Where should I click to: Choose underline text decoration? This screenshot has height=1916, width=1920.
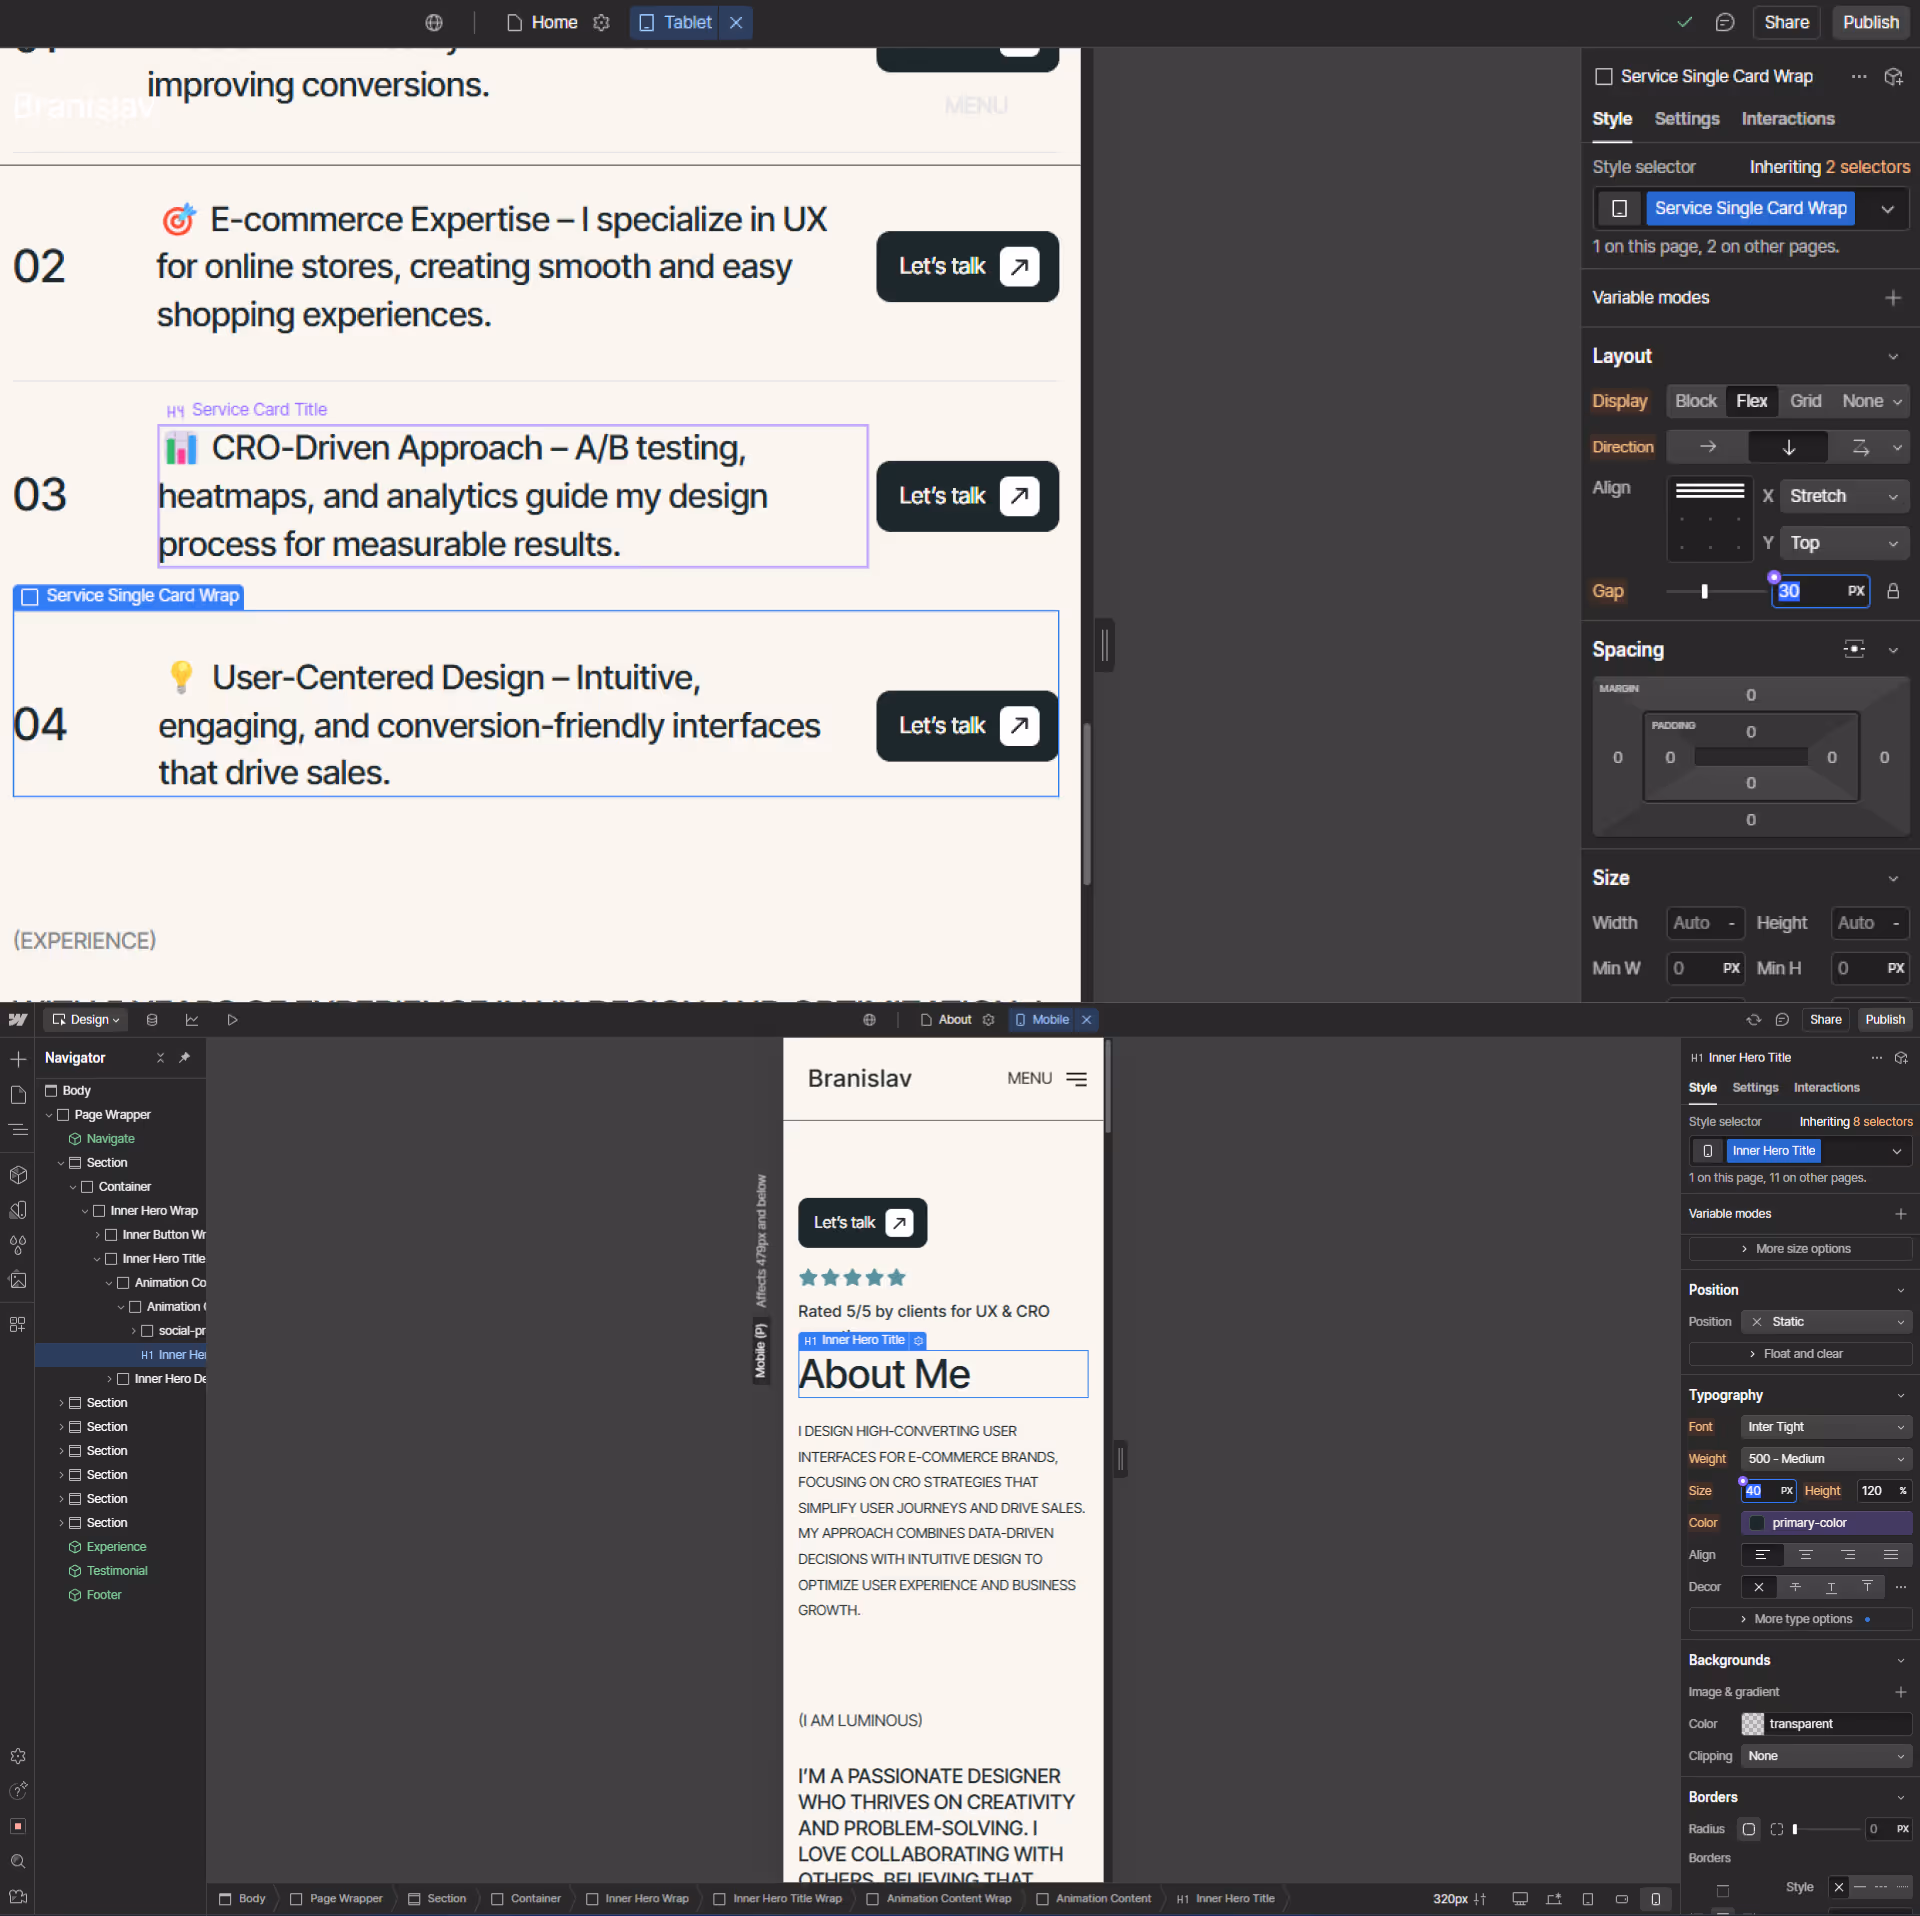click(1831, 1586)
